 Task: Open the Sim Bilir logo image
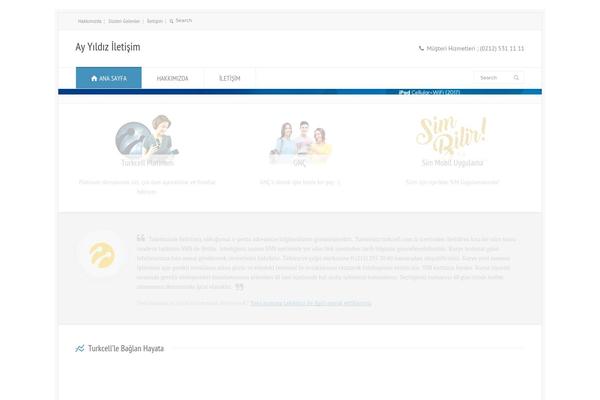tap(452, 135)
